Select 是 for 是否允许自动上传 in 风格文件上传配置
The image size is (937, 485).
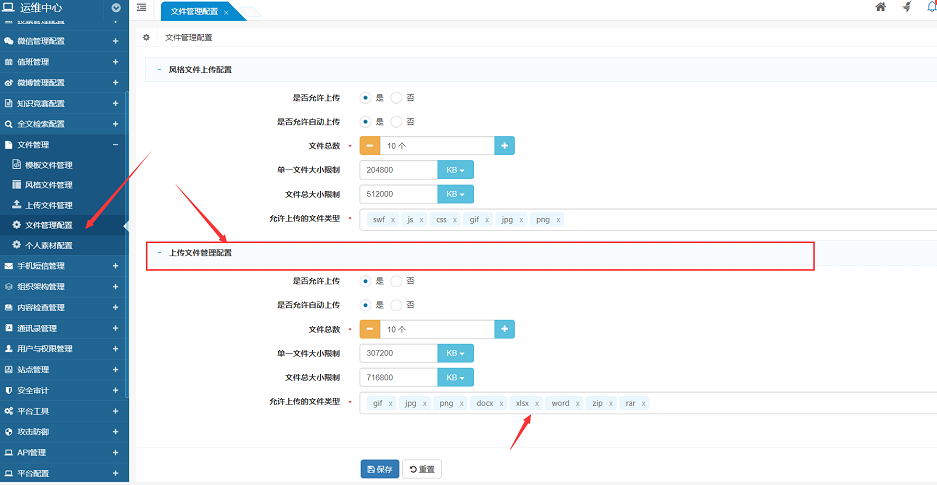[x=366, y=122]
